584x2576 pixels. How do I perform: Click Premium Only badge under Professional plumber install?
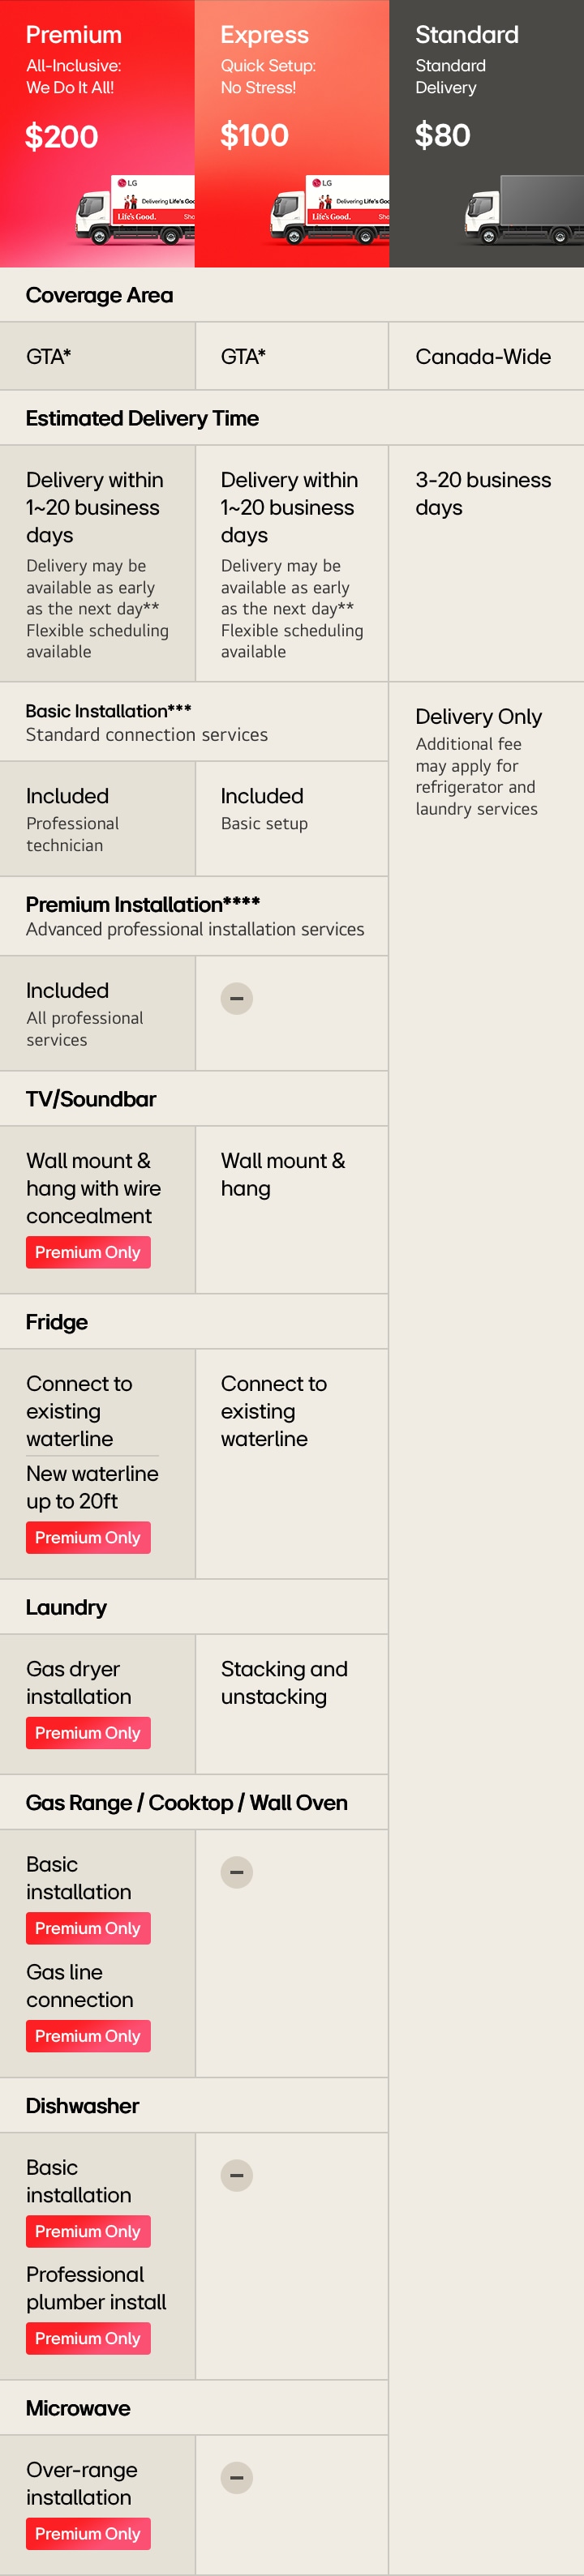pyautogui.click(x=88, y=2338)
